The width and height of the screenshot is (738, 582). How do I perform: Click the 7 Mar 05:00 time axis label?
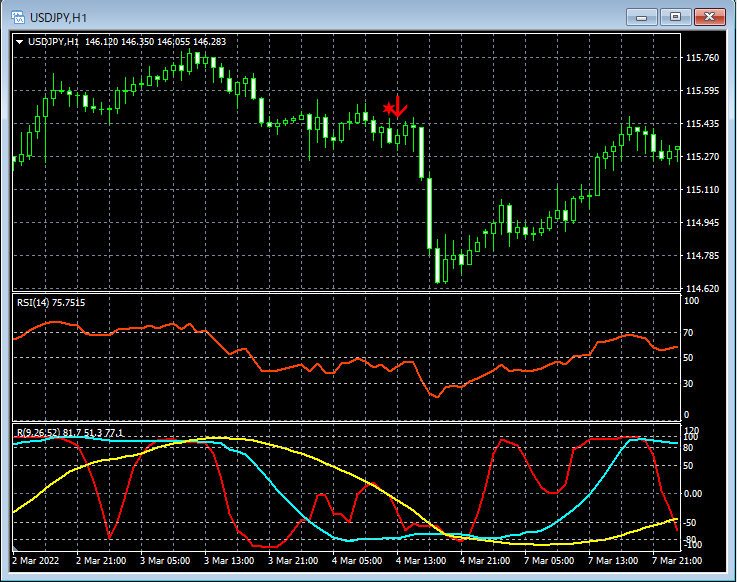549,561
